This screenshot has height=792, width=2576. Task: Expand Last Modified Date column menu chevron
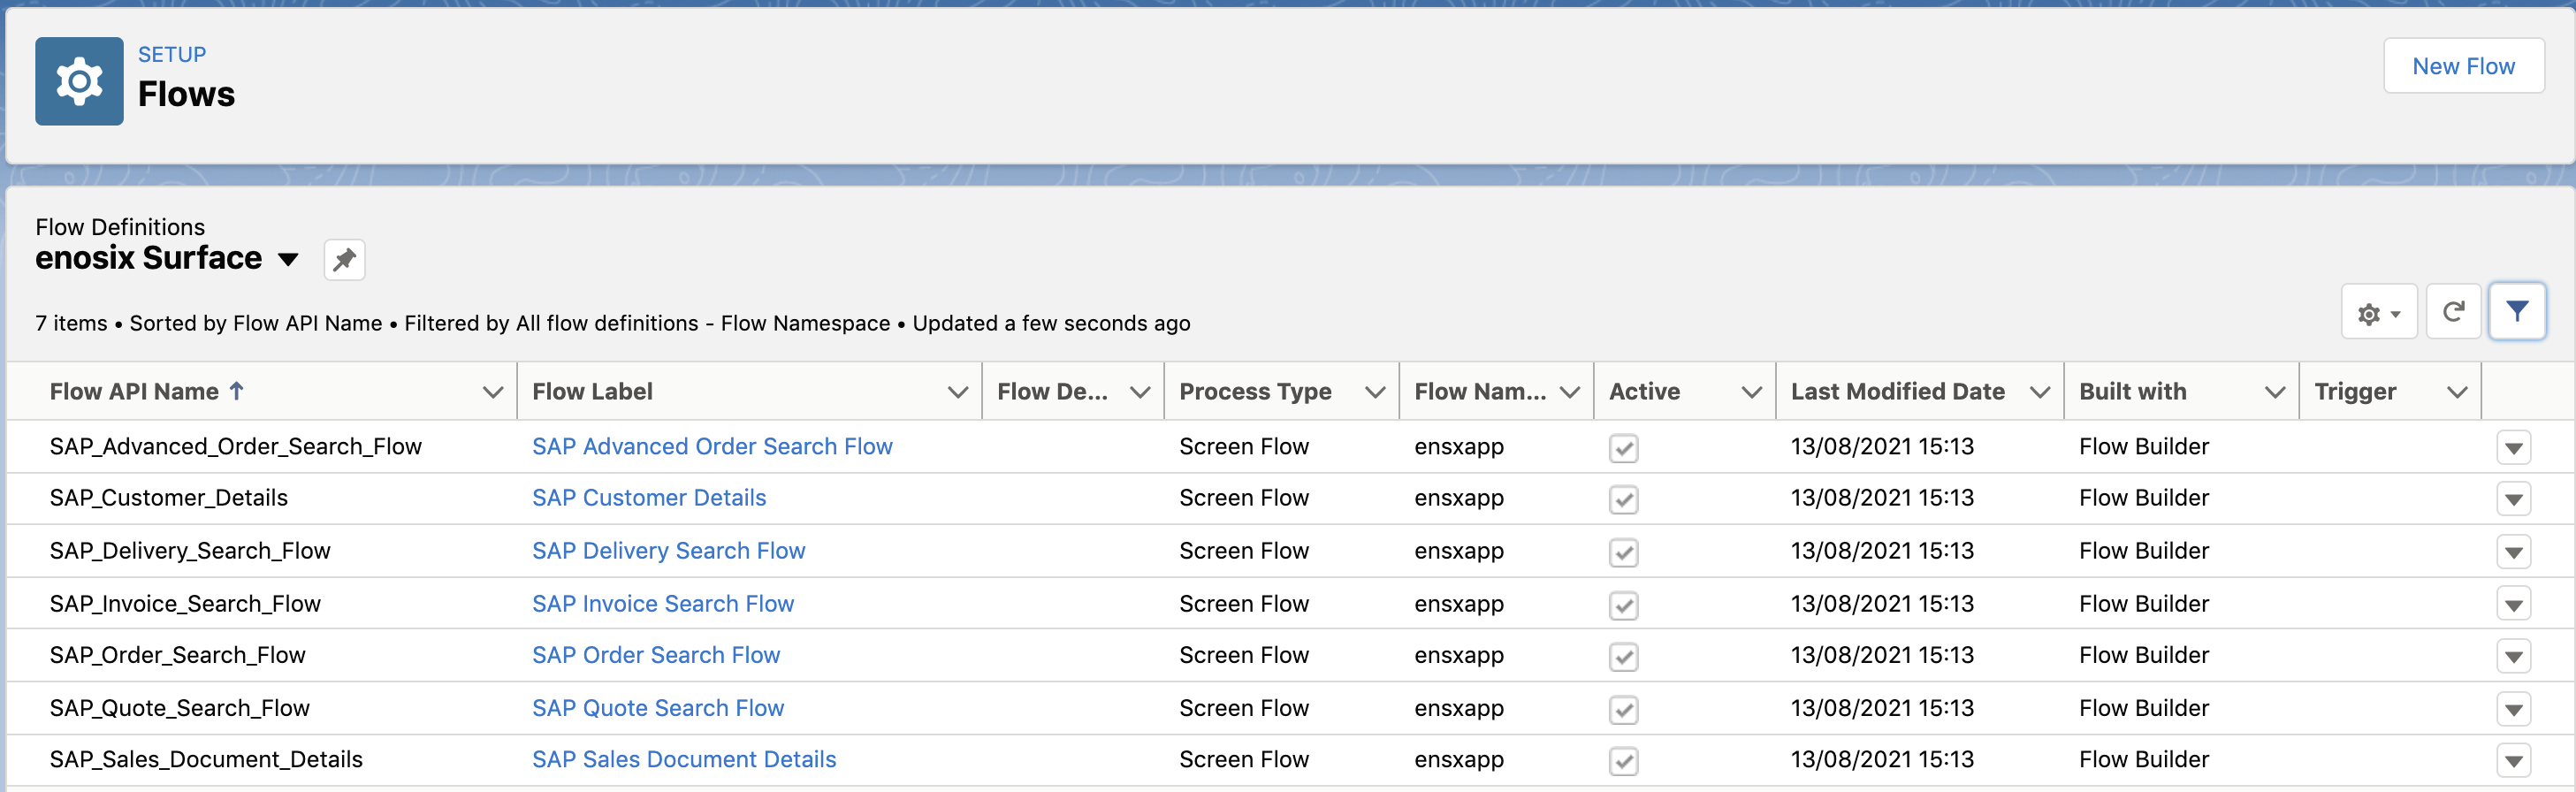2039,392
